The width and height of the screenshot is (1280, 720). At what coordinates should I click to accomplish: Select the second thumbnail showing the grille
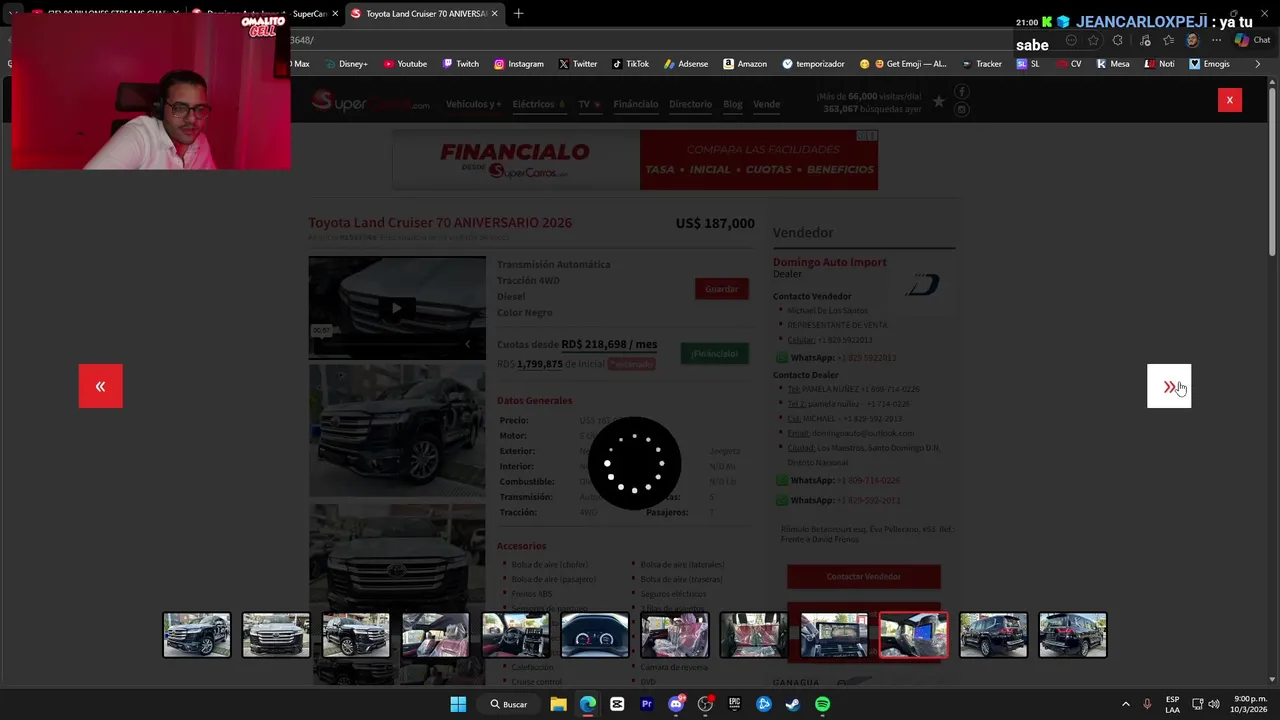pyautogui.click(x=276, y=635)
